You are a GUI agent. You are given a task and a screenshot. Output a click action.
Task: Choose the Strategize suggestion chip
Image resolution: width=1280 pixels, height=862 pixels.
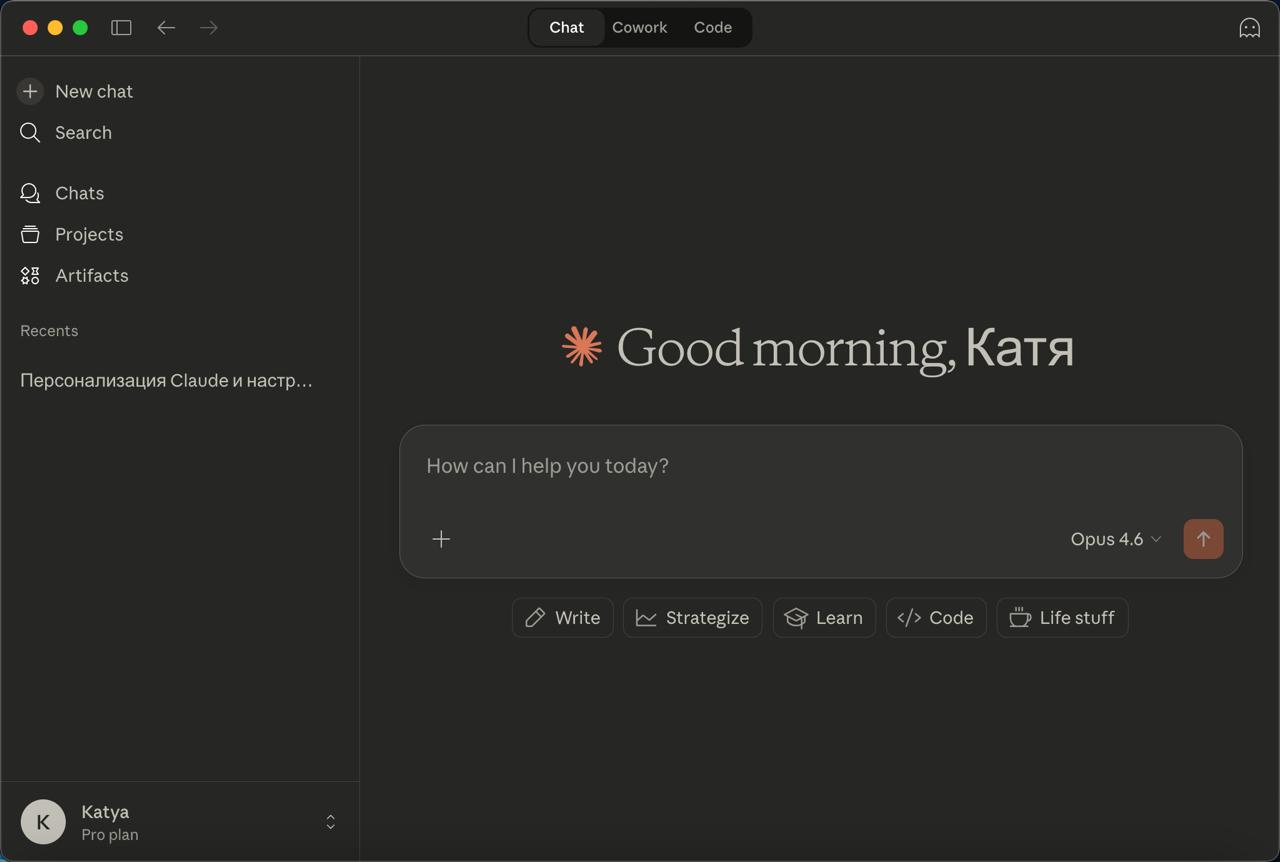point(693,618)
